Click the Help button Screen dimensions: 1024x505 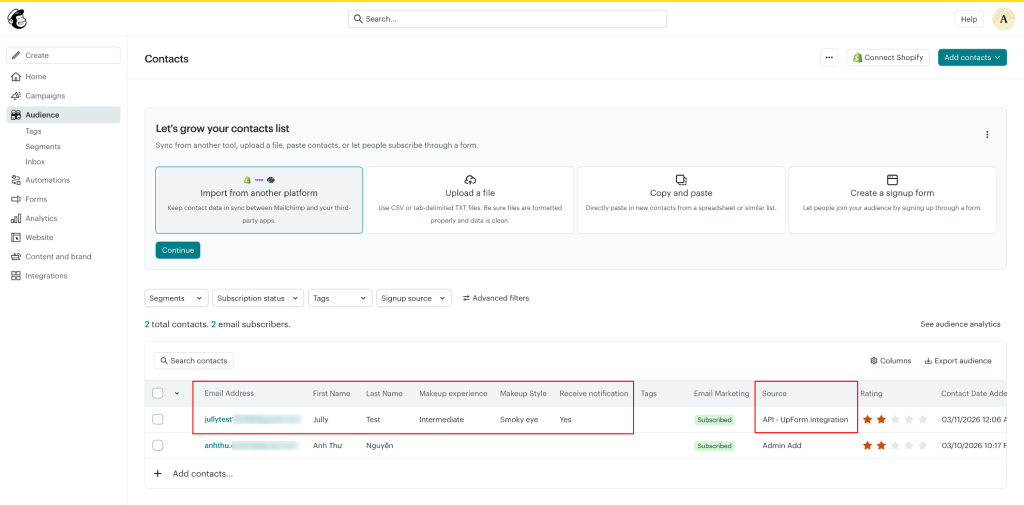click(x=968, y=19)
